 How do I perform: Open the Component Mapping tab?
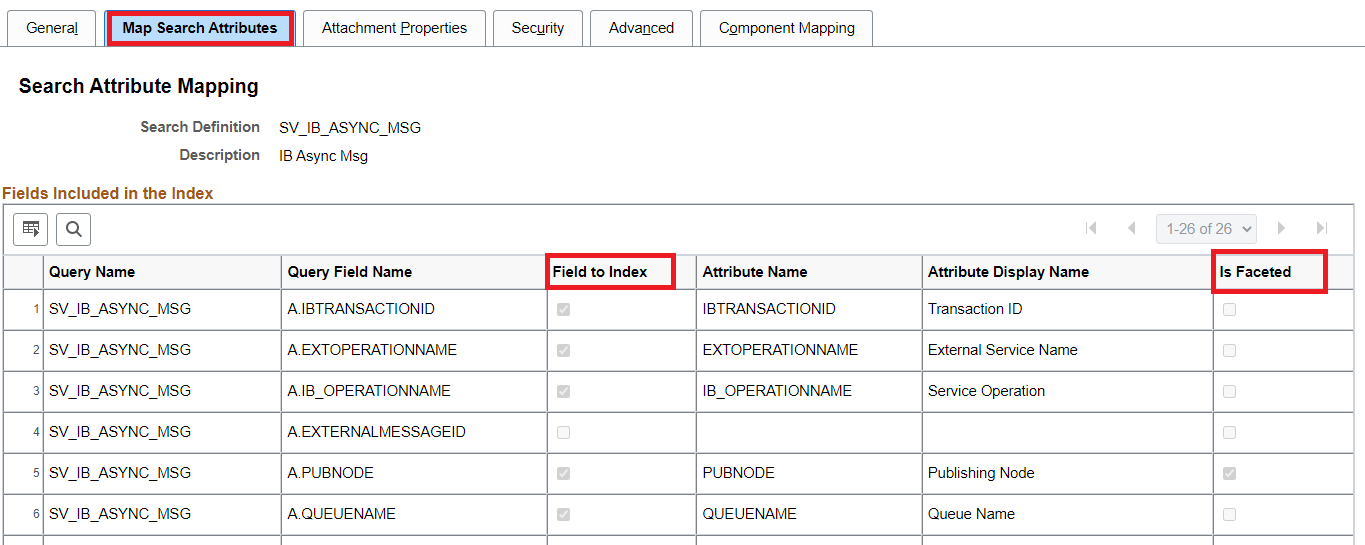tap(786, 28)
